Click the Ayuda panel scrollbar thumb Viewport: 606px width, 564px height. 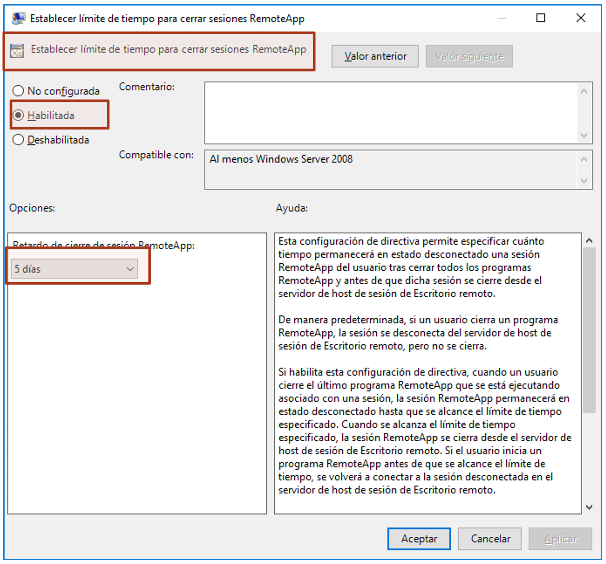tap(589, 330)
